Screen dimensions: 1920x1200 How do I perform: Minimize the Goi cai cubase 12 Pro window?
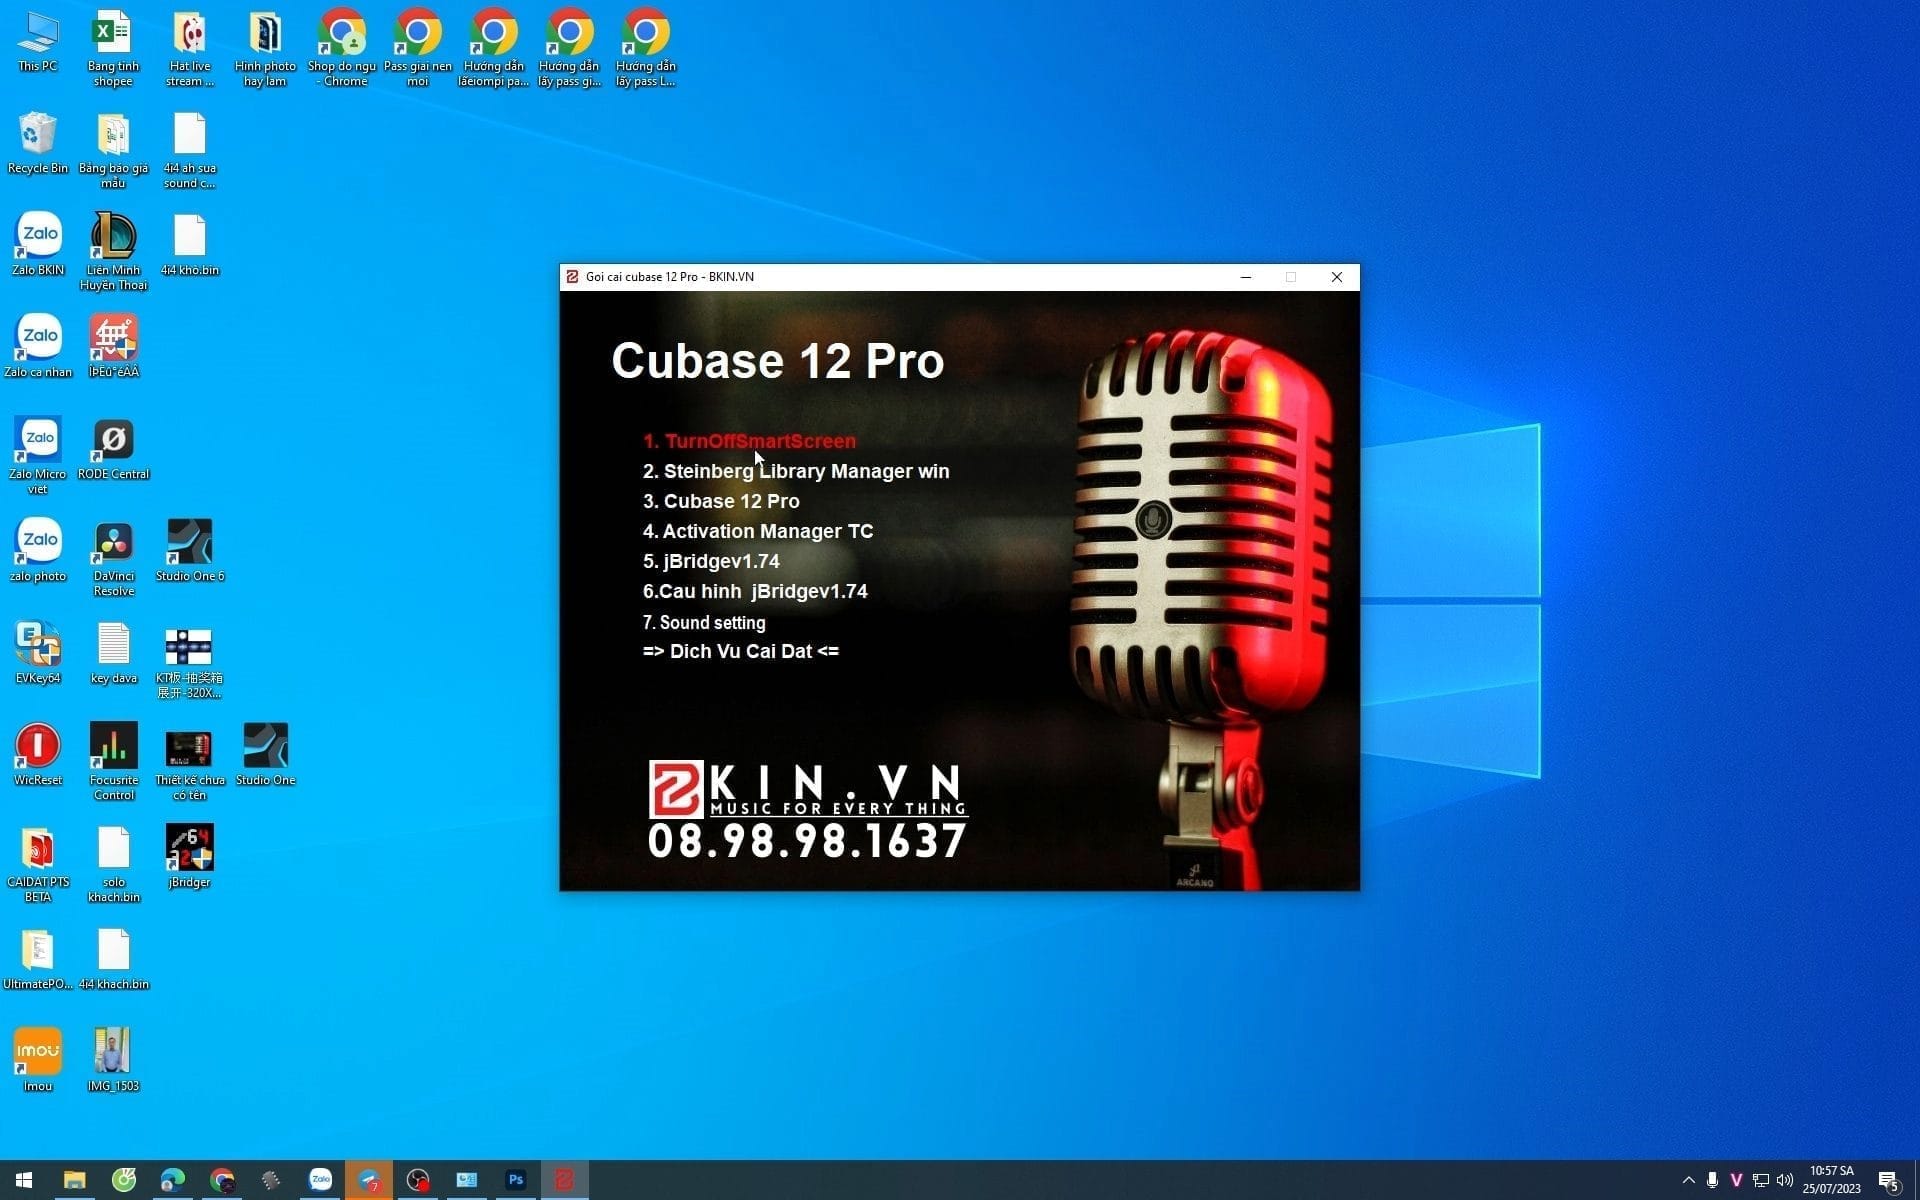pos(1246,277)
